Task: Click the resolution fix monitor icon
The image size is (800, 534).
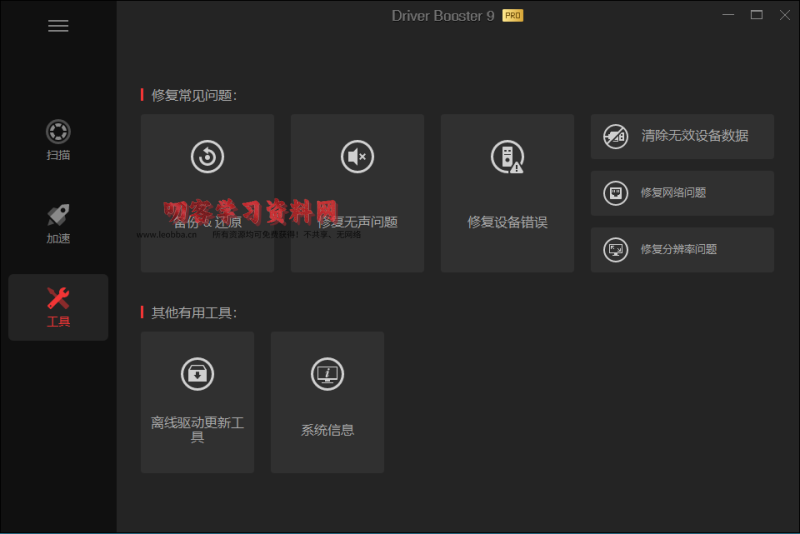Action: click(616, 250)
